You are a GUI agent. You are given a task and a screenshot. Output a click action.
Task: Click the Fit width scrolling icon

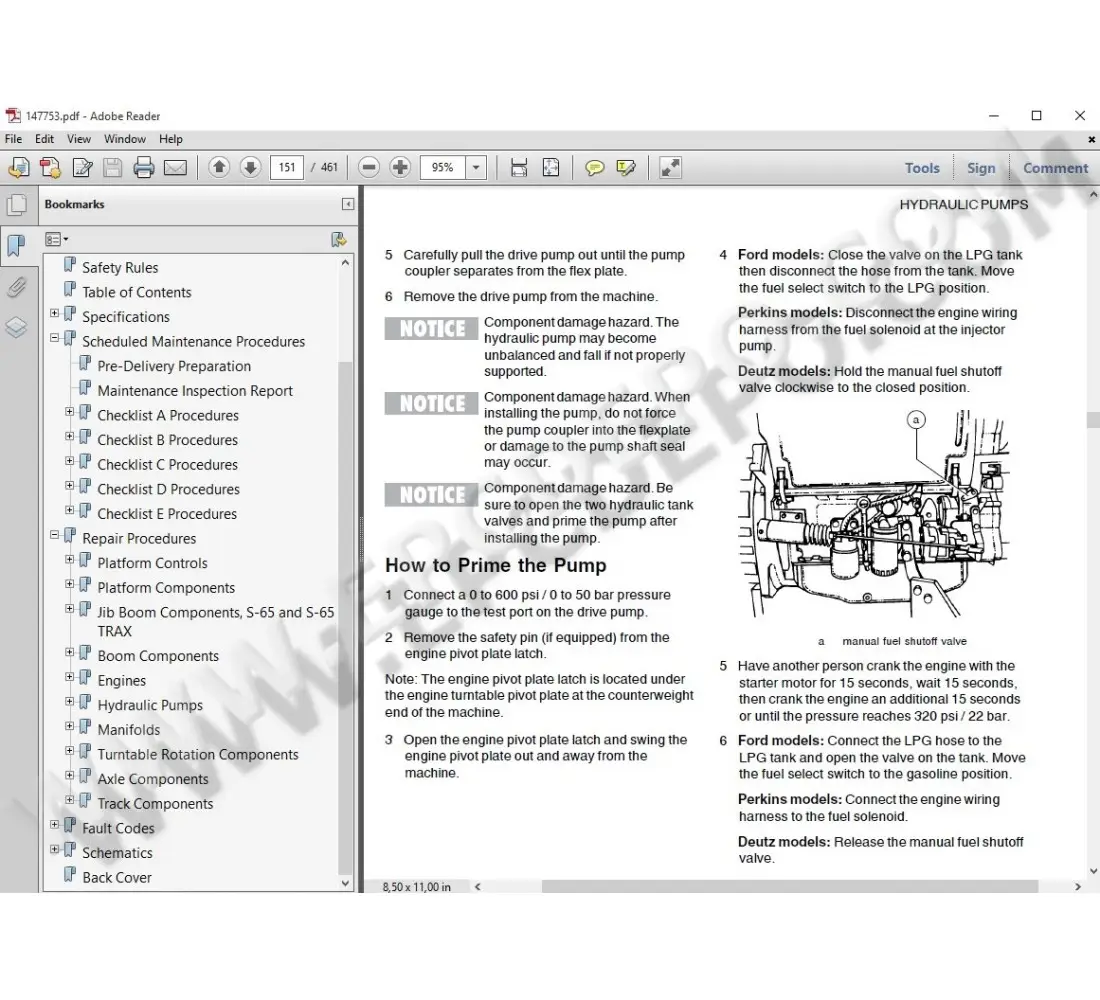tap(518, 168)
